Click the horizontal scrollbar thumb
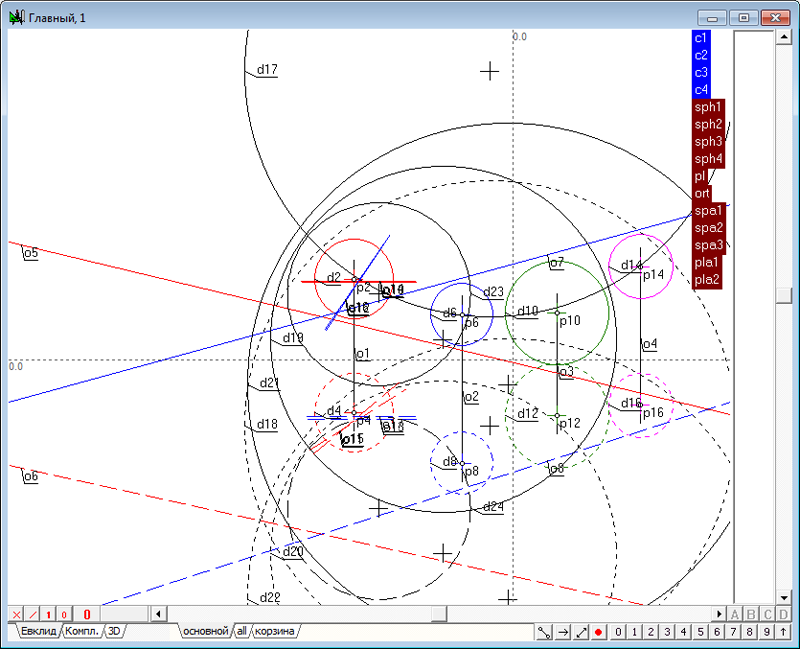 [439, 614]
